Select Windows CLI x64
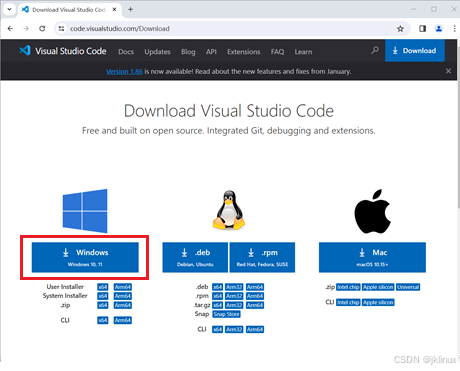This screenshot has height=371, width=460. click(103, 320)
